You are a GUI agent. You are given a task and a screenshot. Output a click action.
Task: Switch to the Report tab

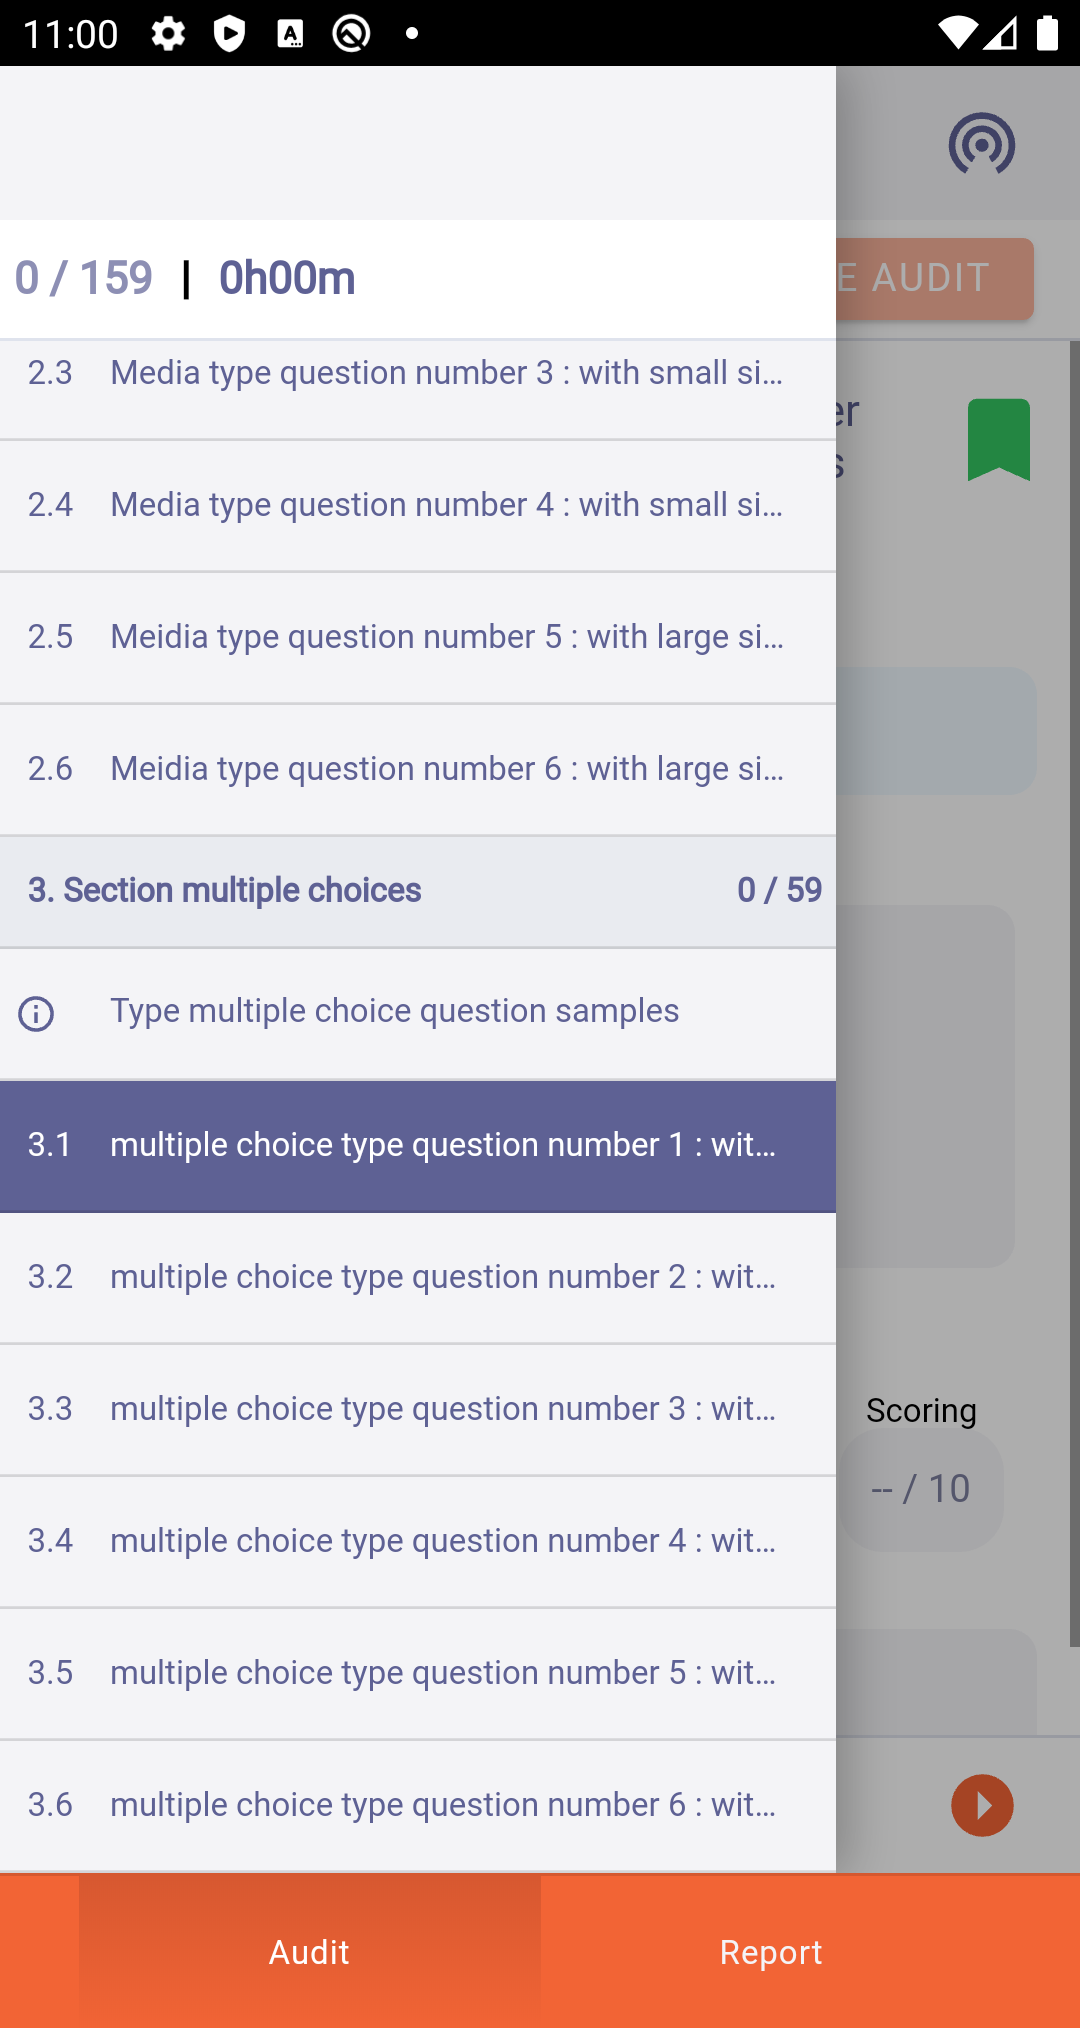pyautogui.click(x=771, y=1951)
